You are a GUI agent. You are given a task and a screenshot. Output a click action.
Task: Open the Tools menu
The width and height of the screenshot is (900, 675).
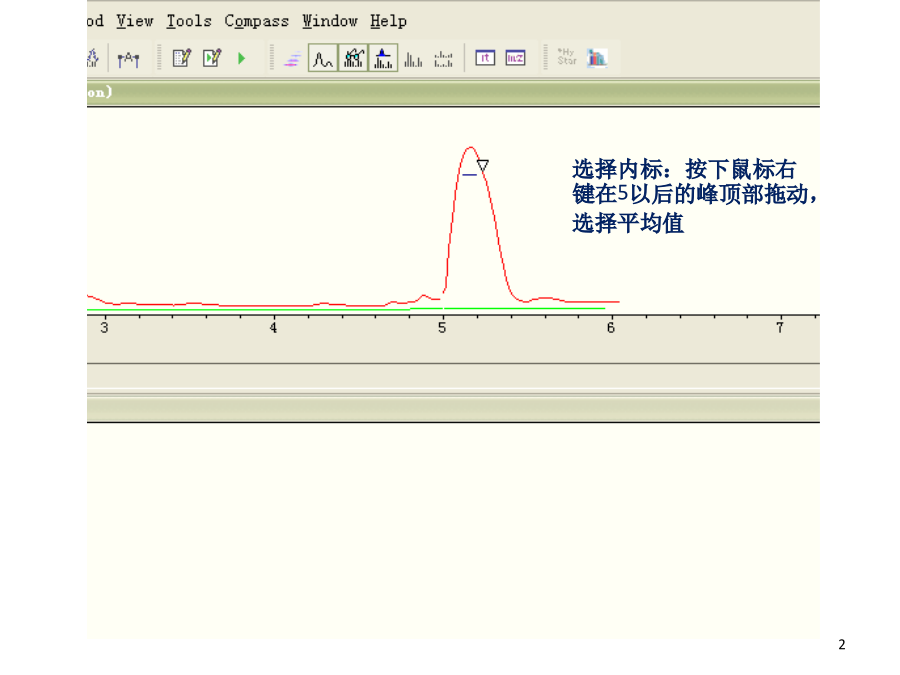point(189,21)
